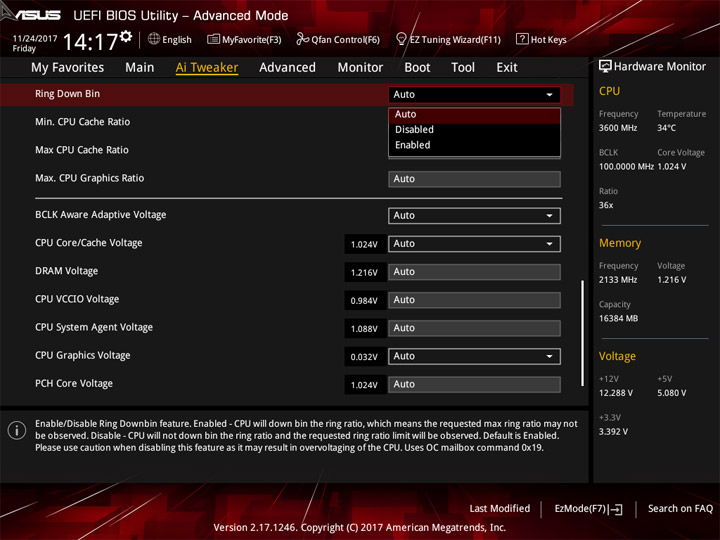This screenshot has width=720, height=540.
Task: Click the CPU VCCIO Voltage Auto field
Action: point(474,300)
